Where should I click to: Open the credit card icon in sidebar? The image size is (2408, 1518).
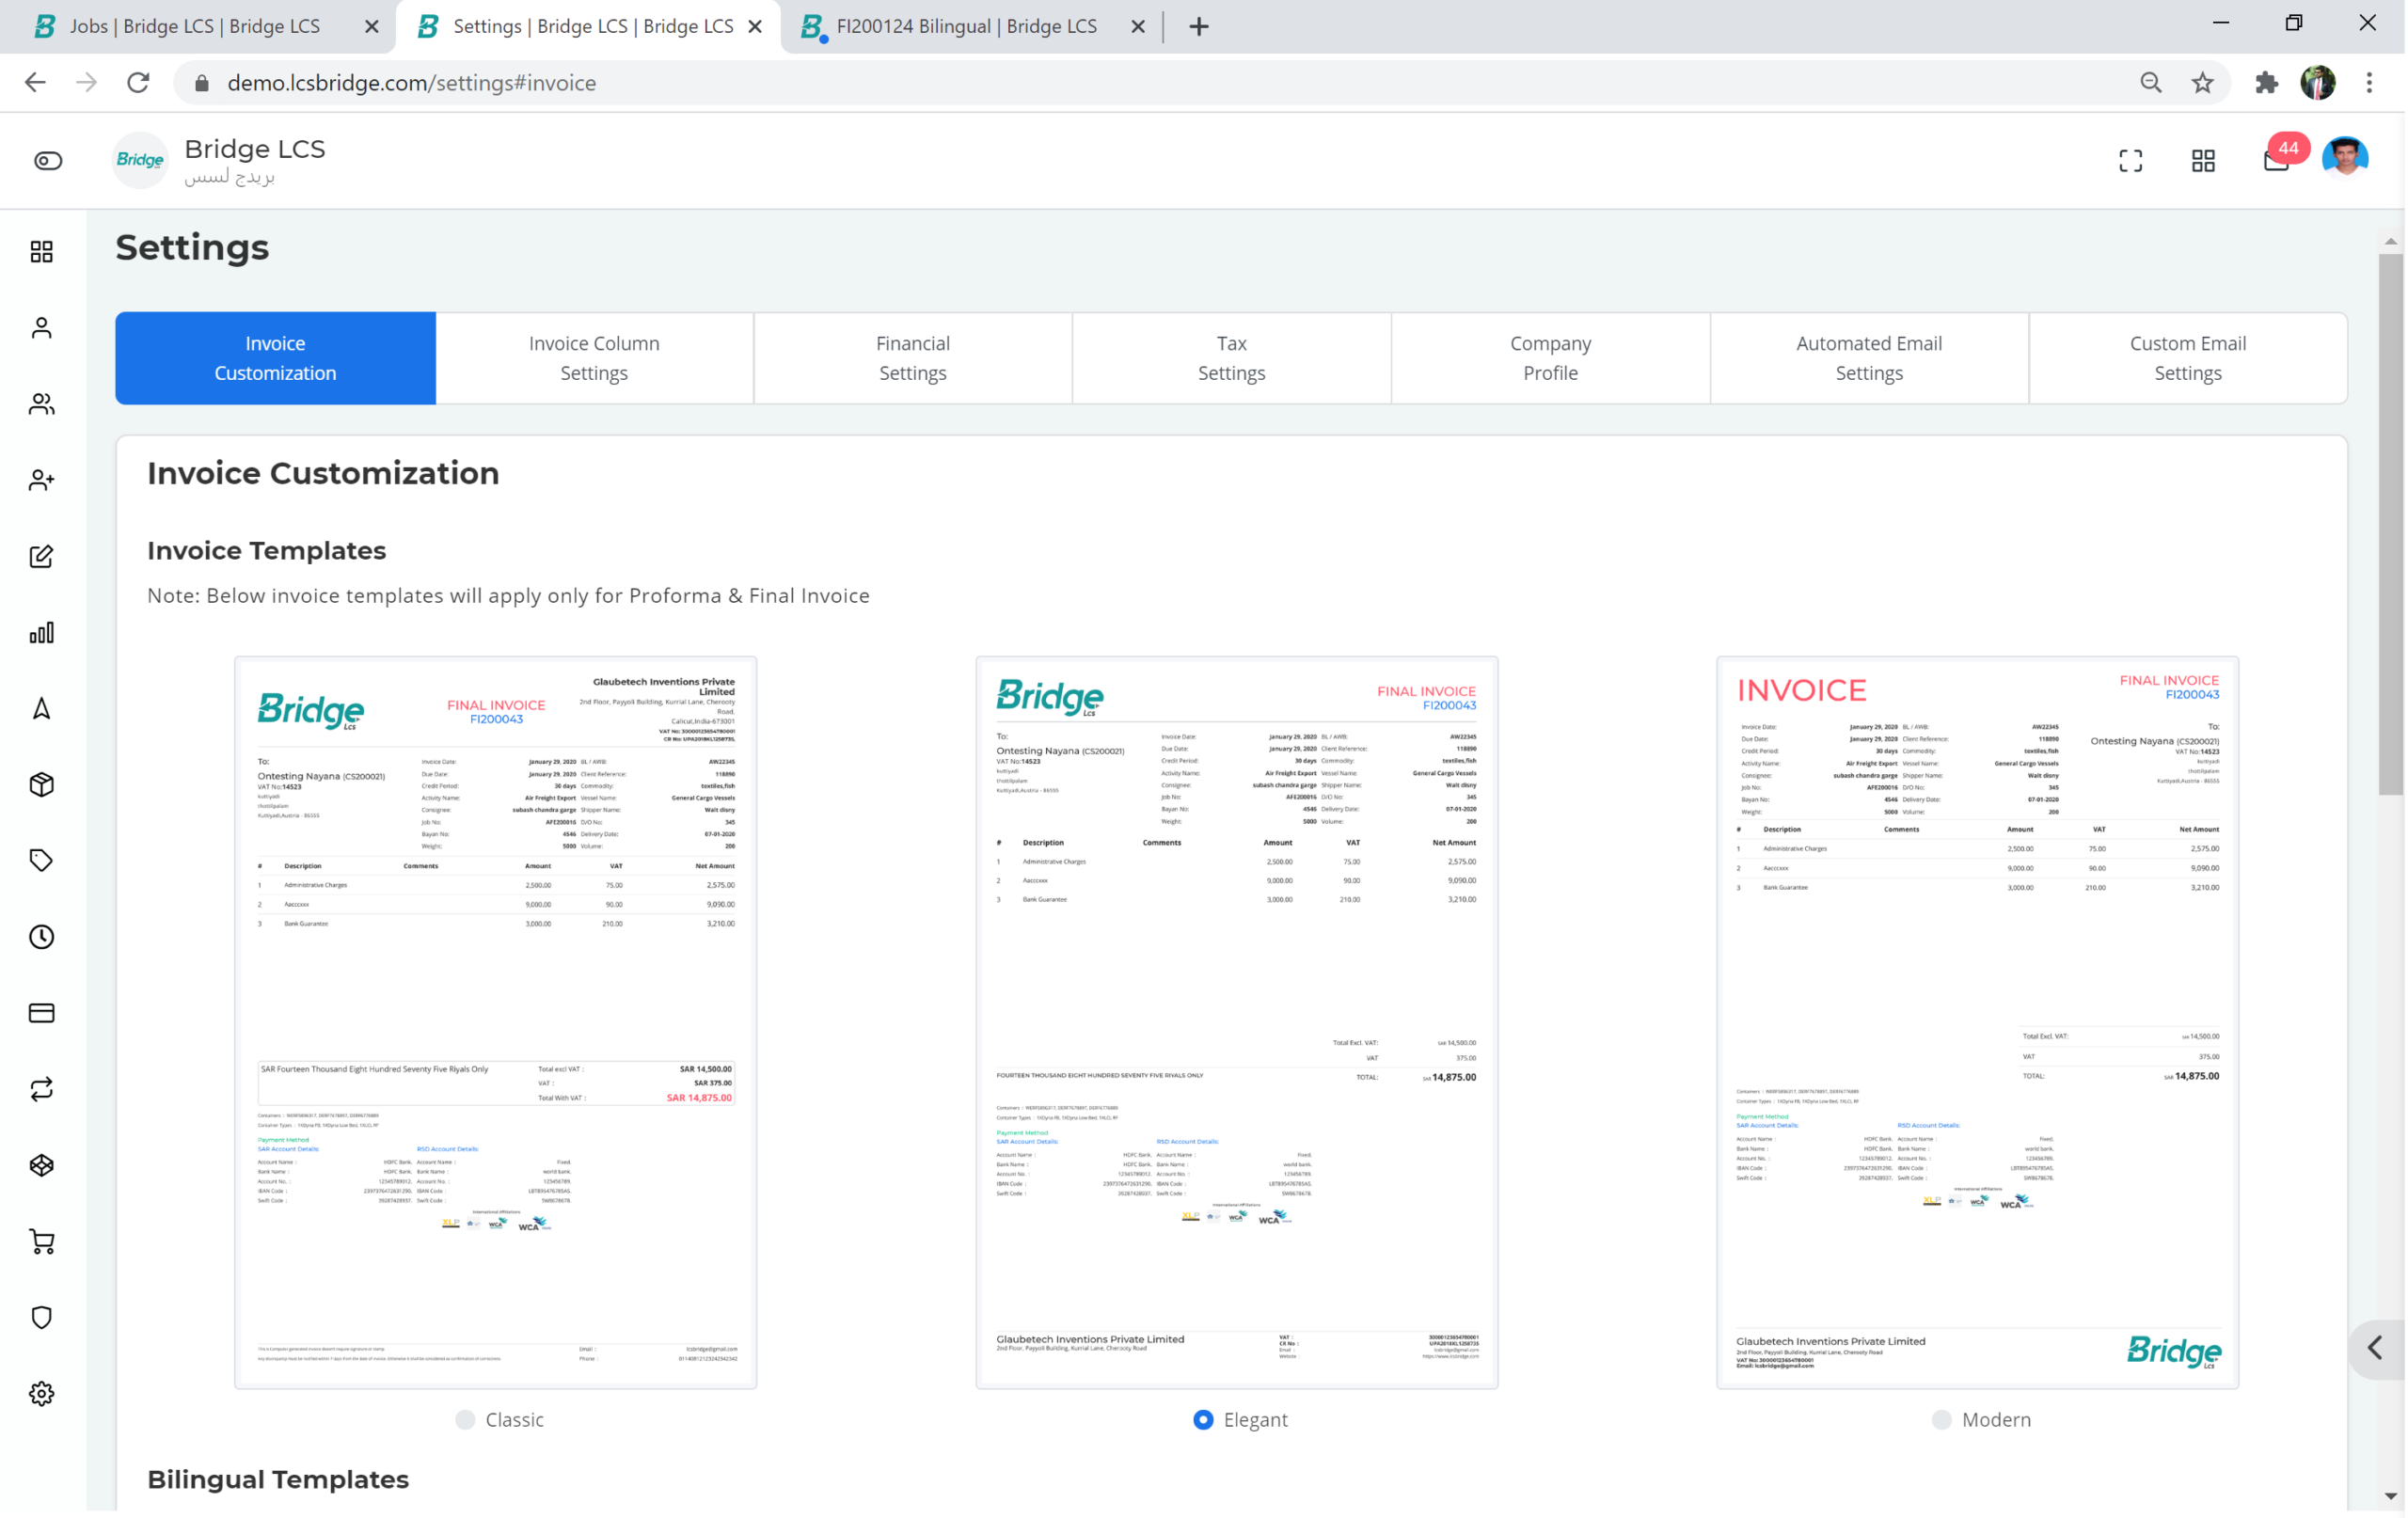(42, 1013)
